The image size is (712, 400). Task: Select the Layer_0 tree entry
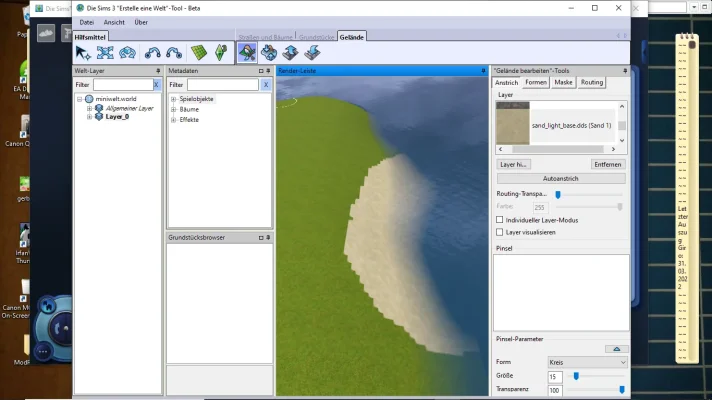point(117,117)
